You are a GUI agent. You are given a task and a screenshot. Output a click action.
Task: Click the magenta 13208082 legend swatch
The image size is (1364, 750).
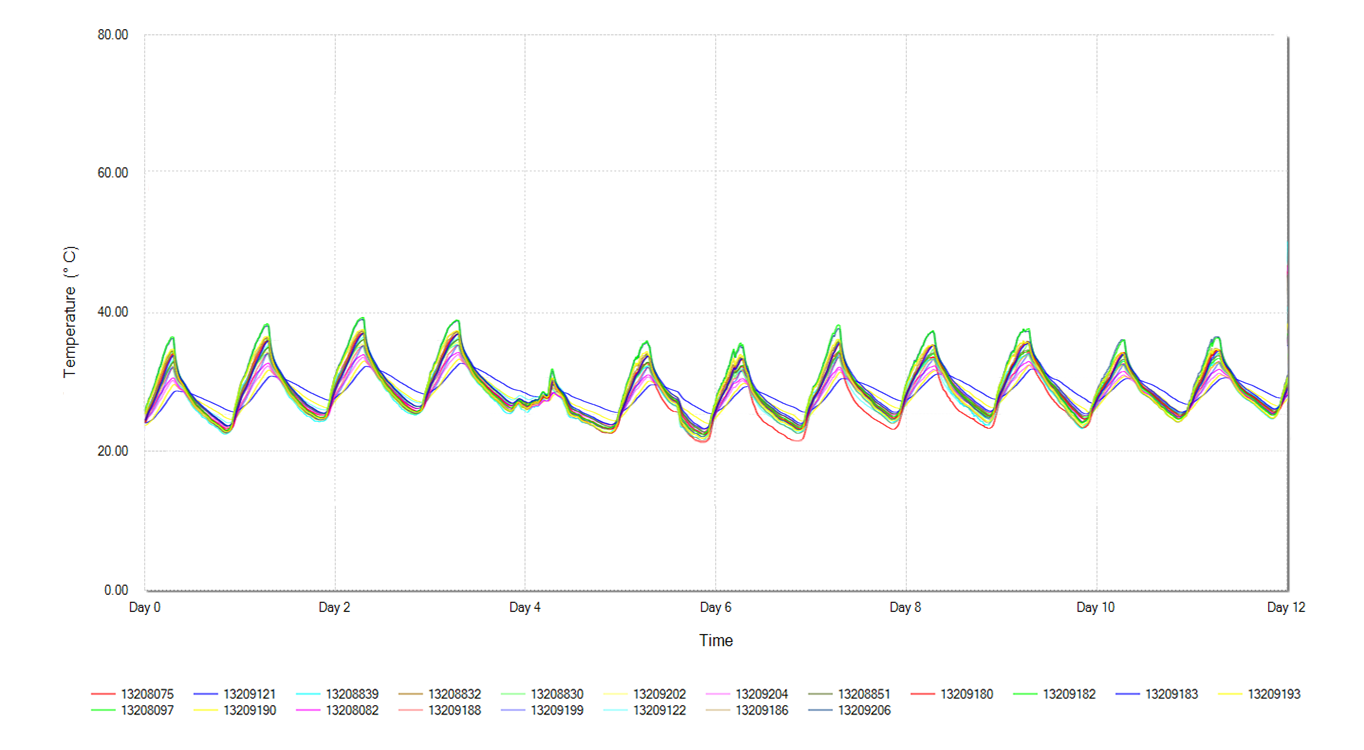pos(309,711)
